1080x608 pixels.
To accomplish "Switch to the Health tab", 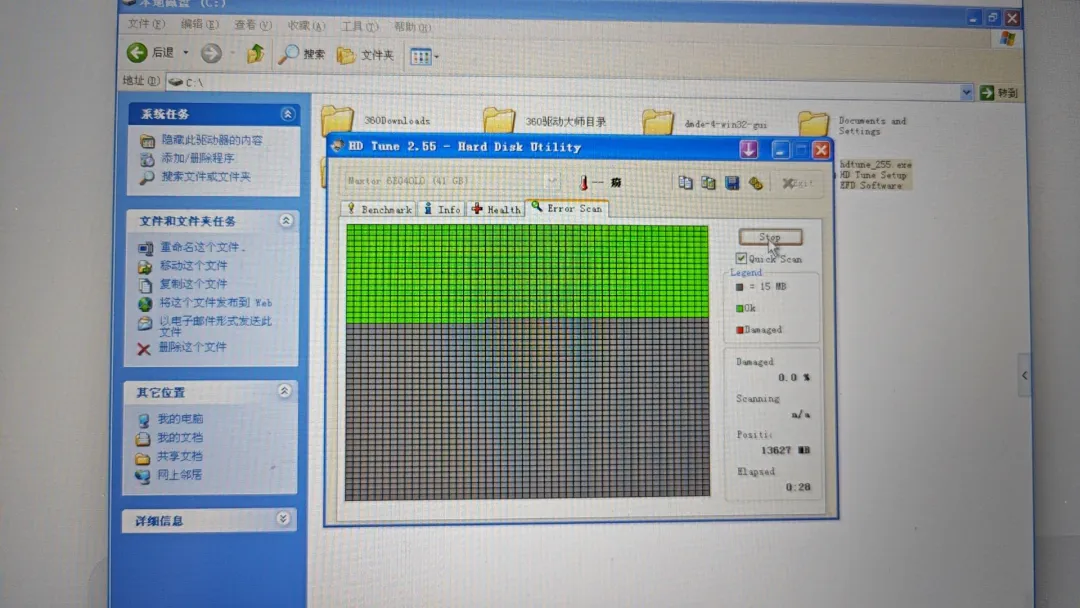I will click(x=496, y=209).
